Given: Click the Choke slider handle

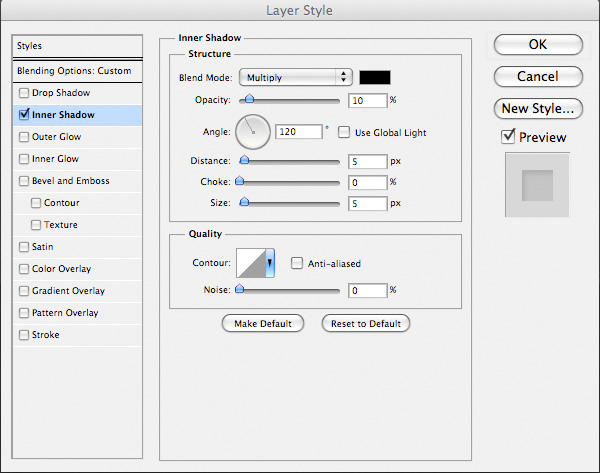Looking at the screenshot, I should click(240, 181).
